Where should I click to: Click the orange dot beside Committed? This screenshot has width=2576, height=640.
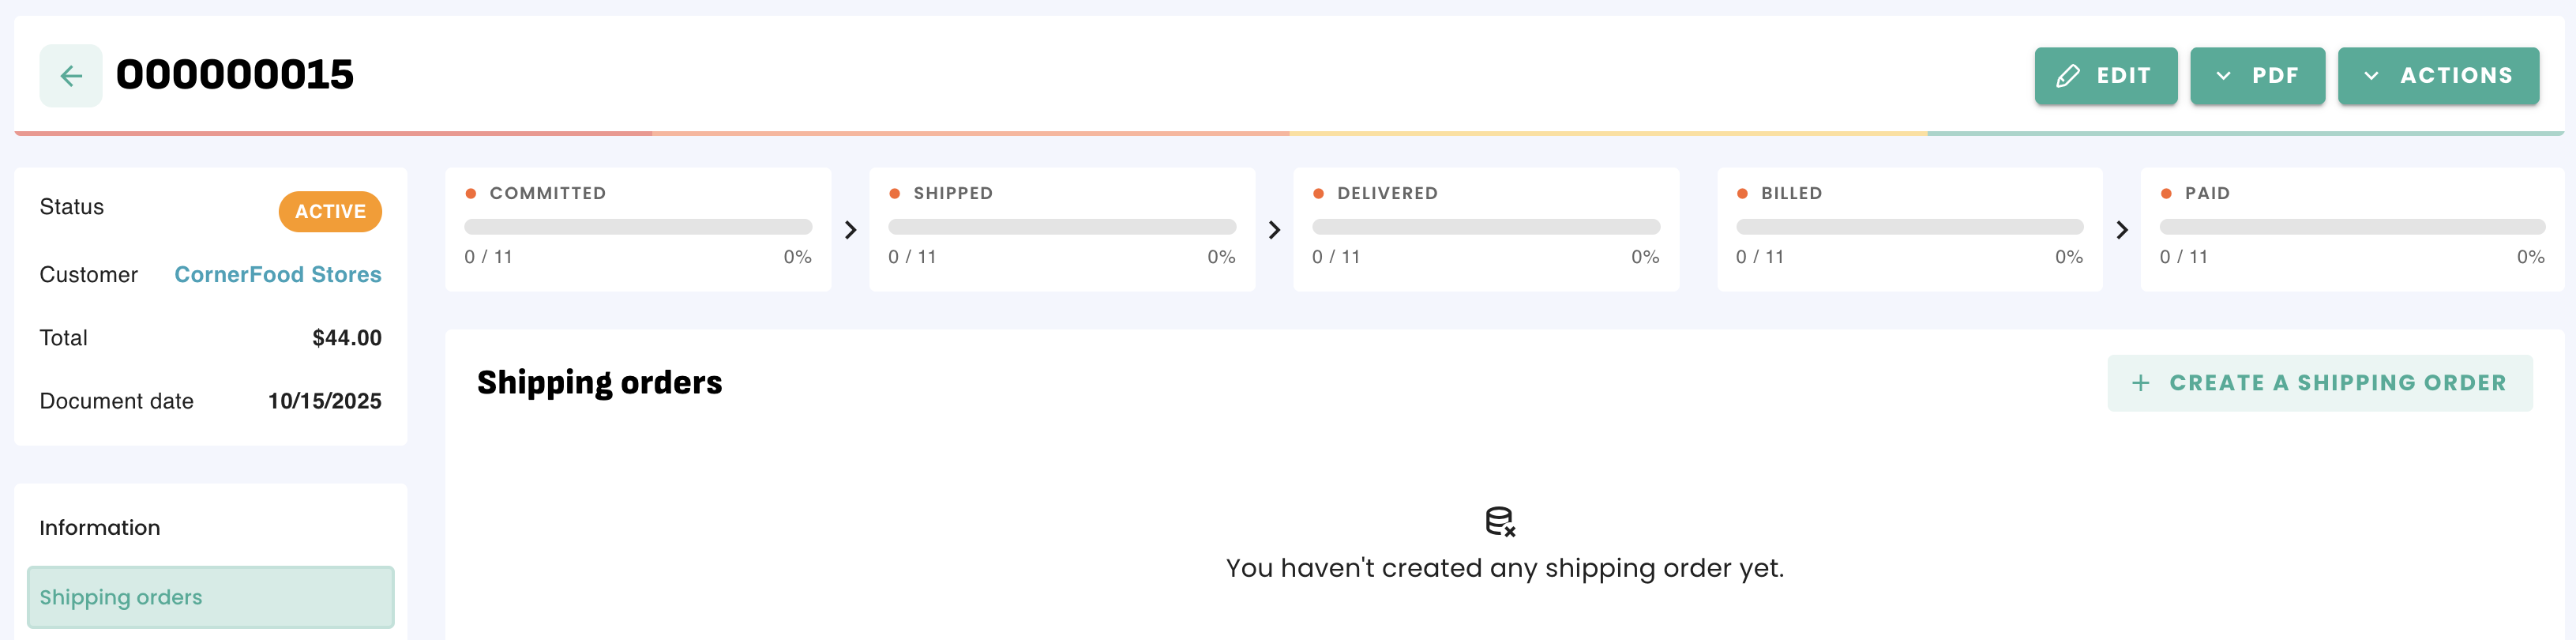[471, 193]
